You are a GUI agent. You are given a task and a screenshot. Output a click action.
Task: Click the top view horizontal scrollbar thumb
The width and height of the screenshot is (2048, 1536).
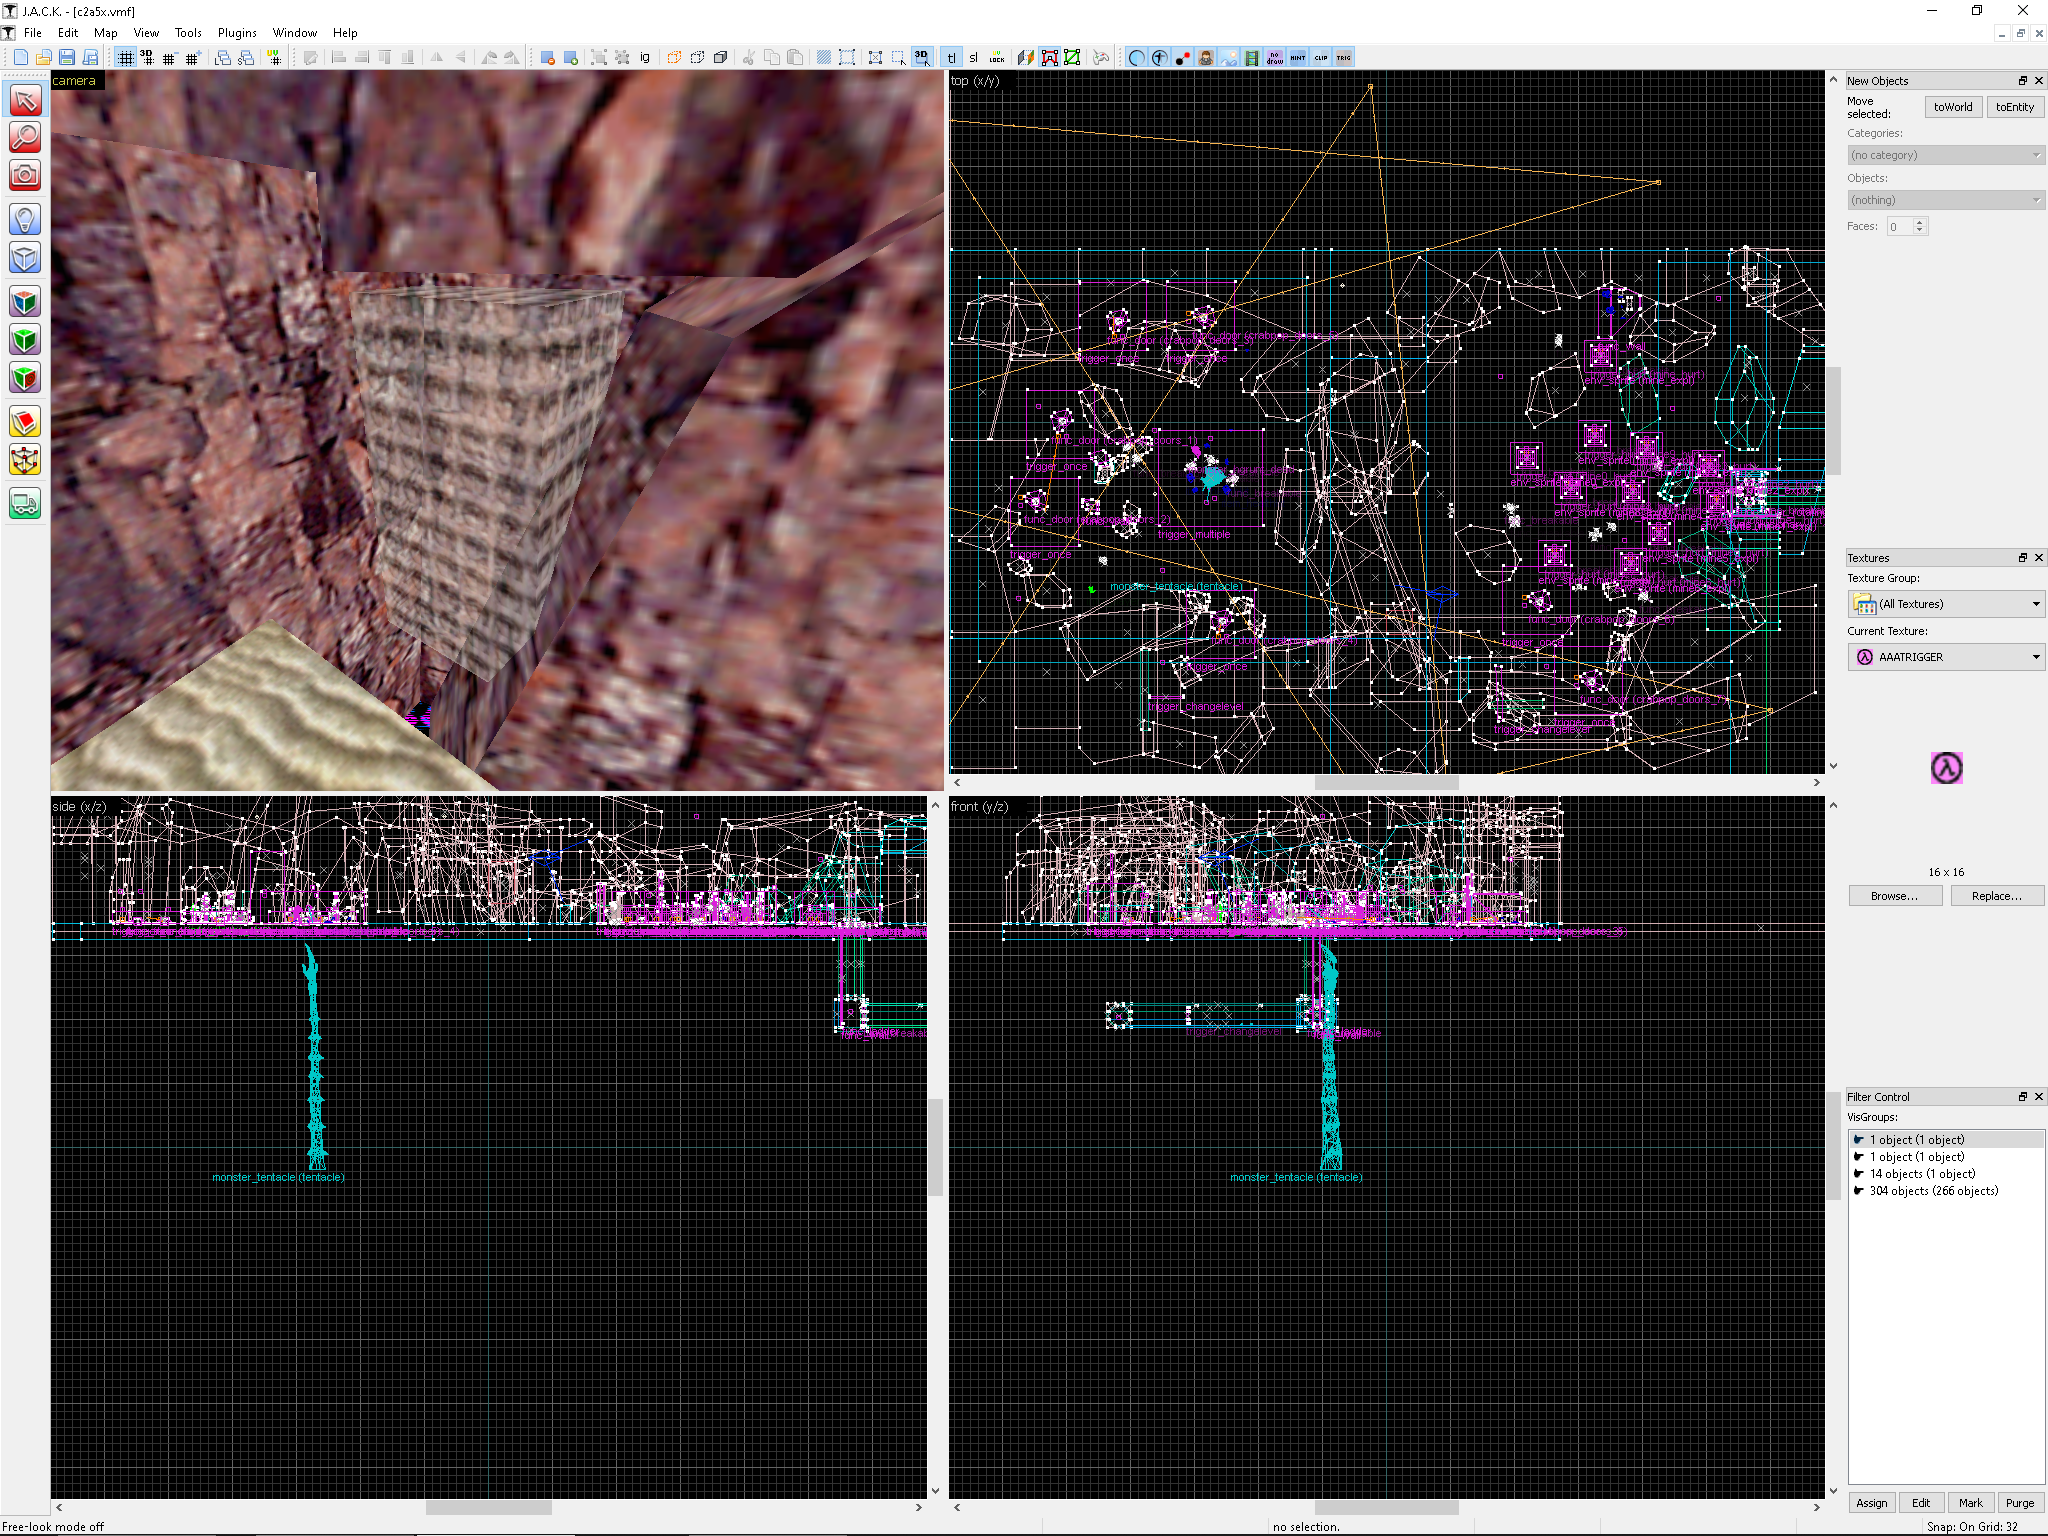pos(1386,782)
